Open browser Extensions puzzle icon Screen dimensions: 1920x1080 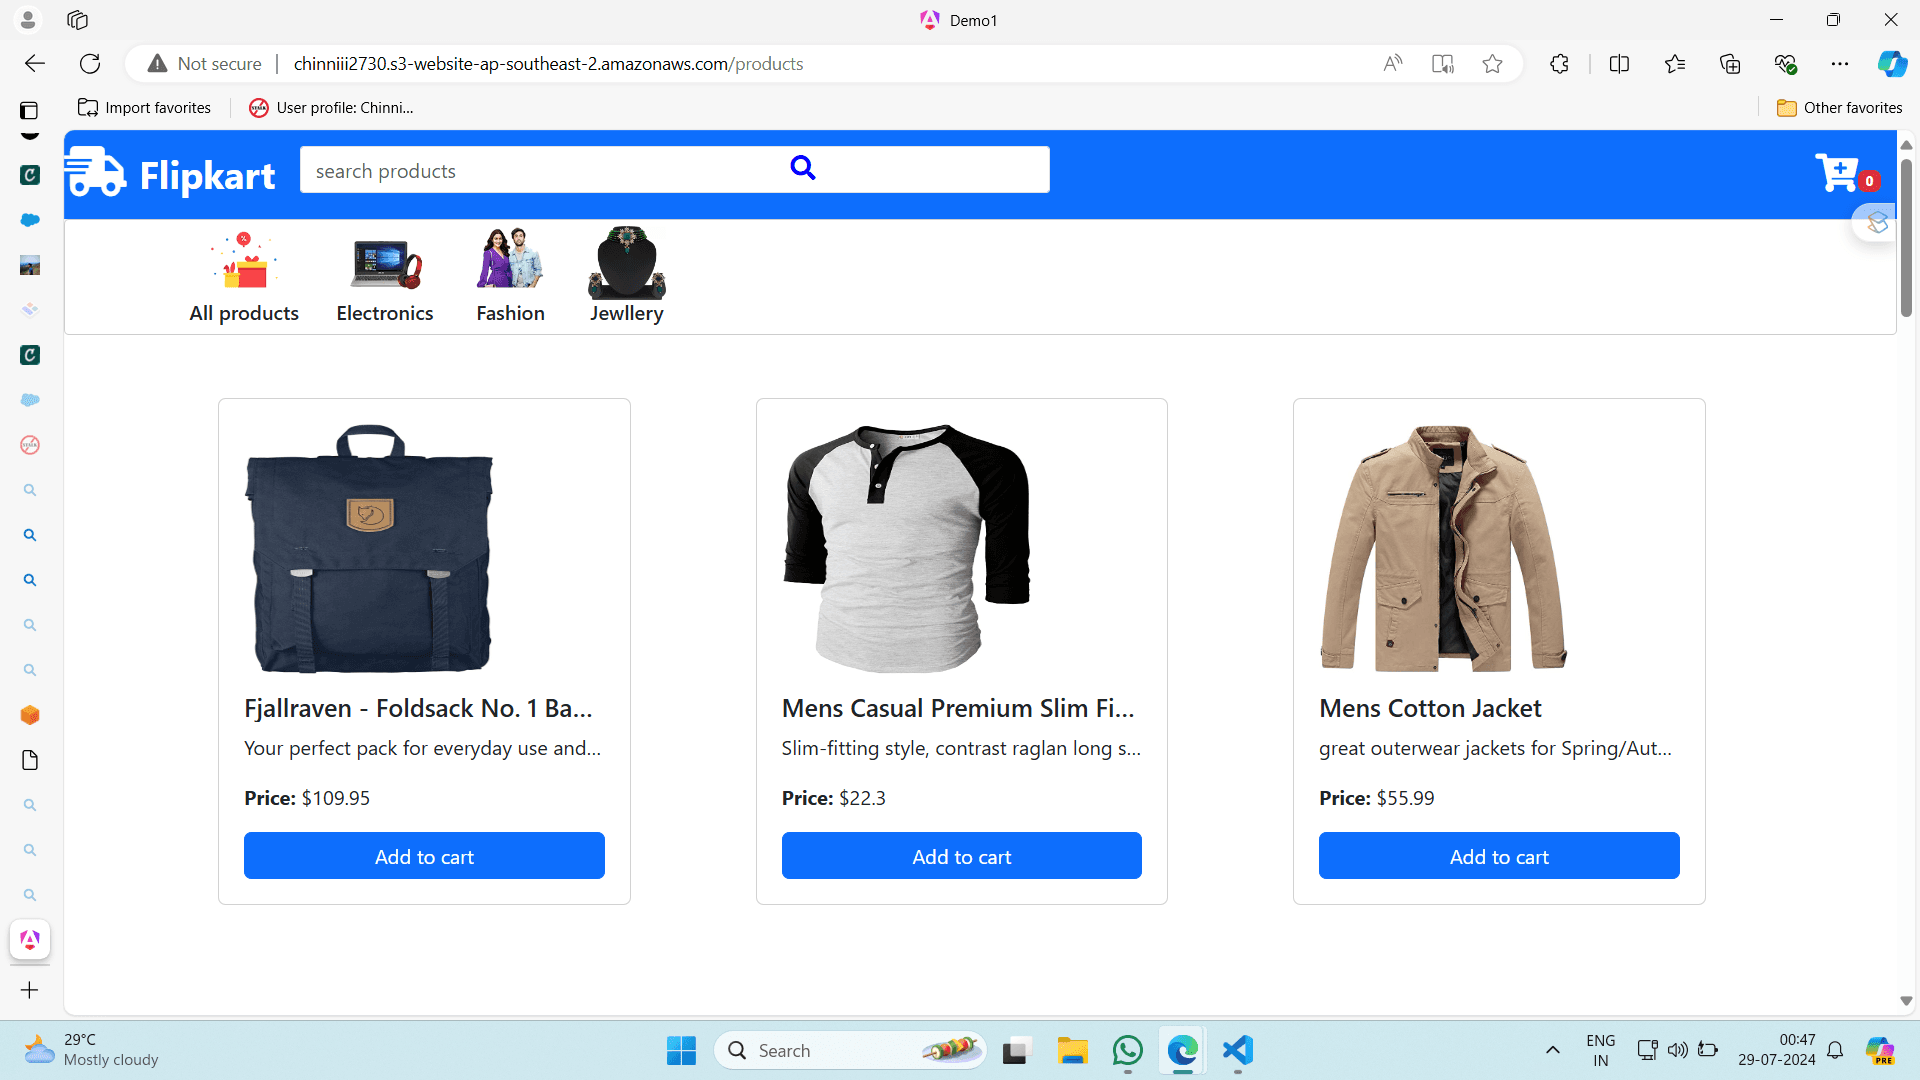(1559, 64)
